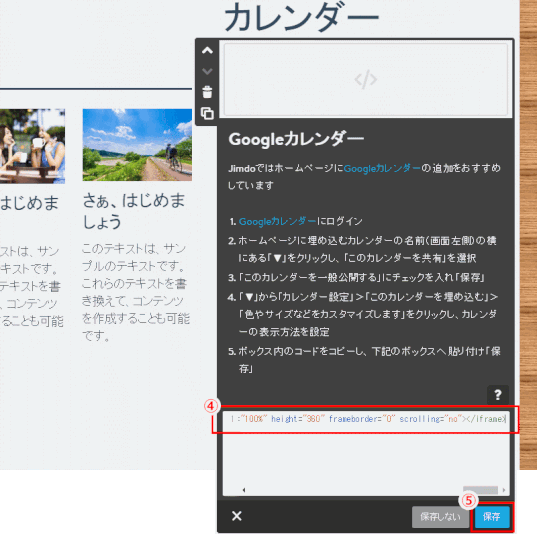The image size is (537, 534).
Task: Select the women drinking coffee photo
Action: 32,146
